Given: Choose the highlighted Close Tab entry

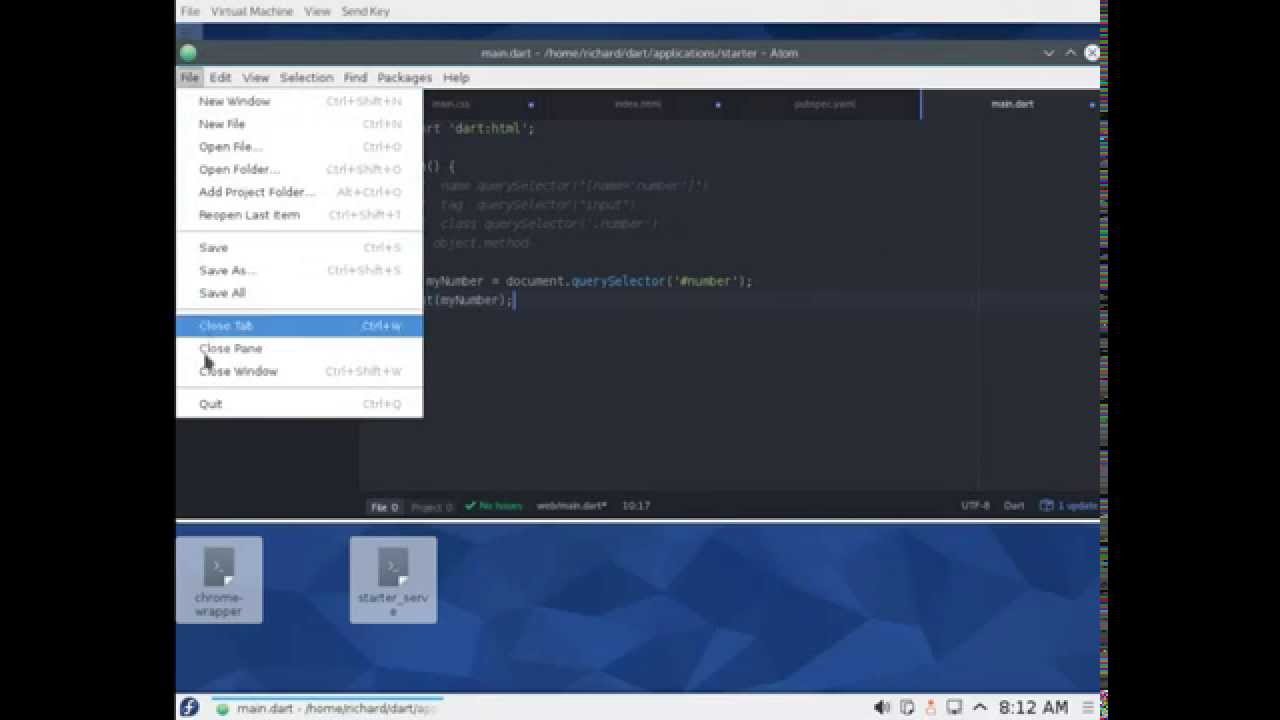Looking at the screenshot, I should (x=299, y=325).
